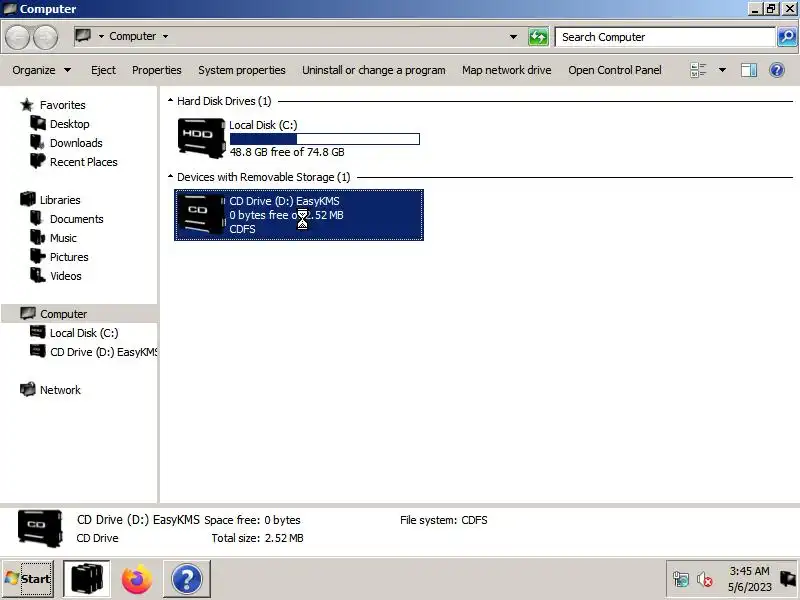Click Eject in the toolbar
Screen dimensions: 800x600
(x=104, y=70)
